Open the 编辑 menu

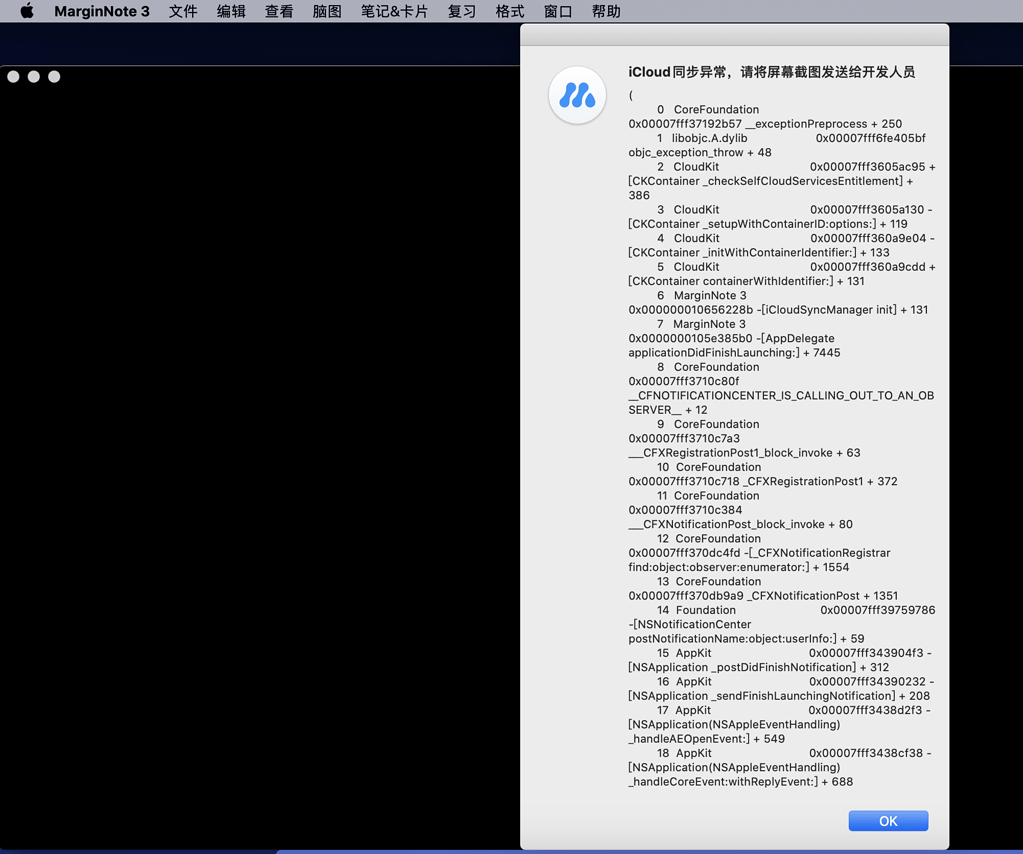pos(230,11)
